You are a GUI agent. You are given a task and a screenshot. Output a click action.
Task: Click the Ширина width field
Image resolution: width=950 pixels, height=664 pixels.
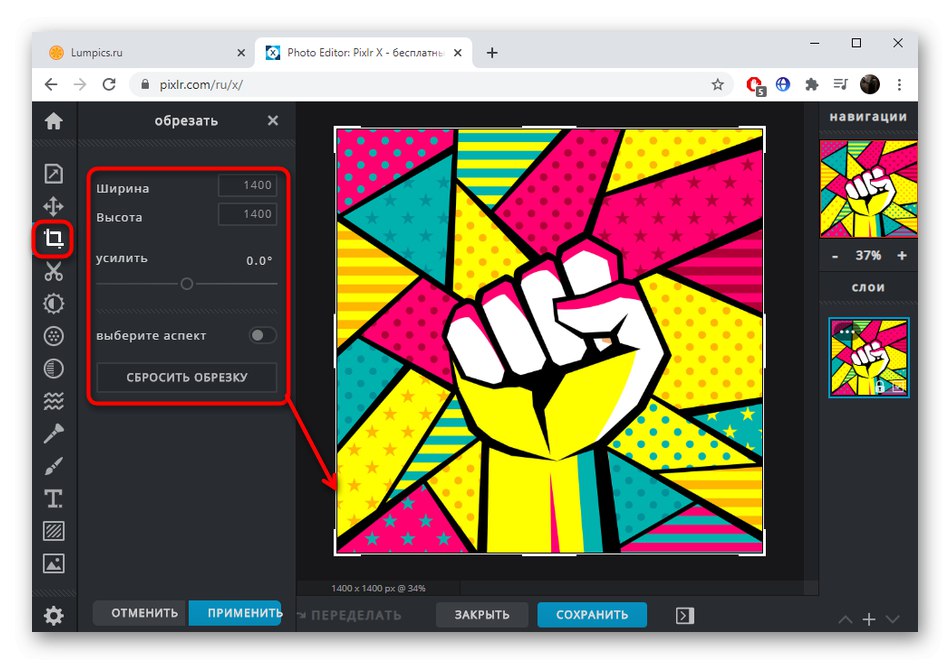pyautogui.click(x=247, y=185)
